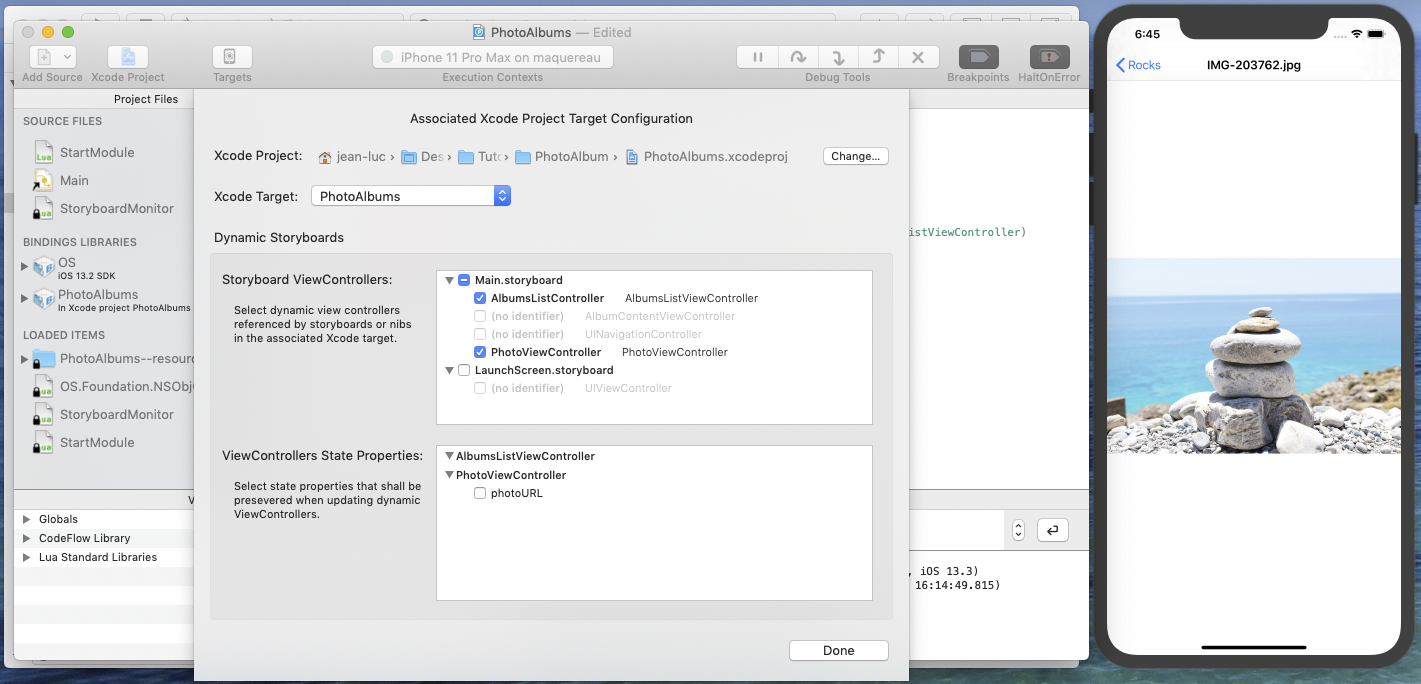1421x684 pixels.
Task: Click the Step Out debug tool
Action: click(878, 57)
